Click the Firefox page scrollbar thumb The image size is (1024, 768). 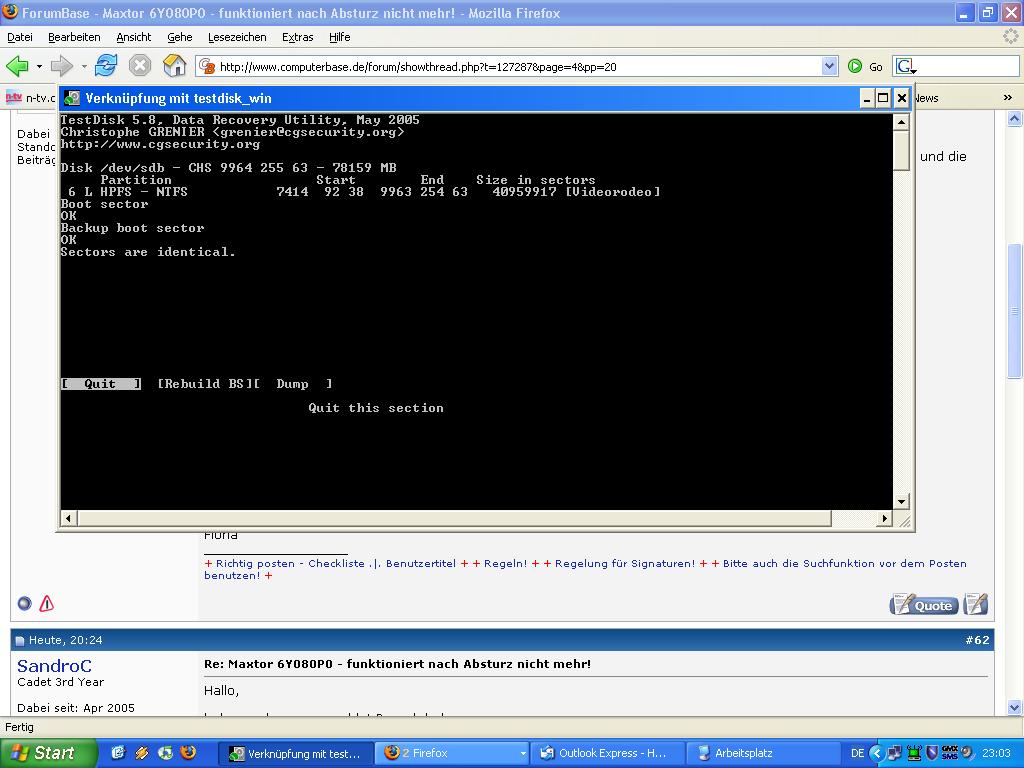[x=1014, y=310]
